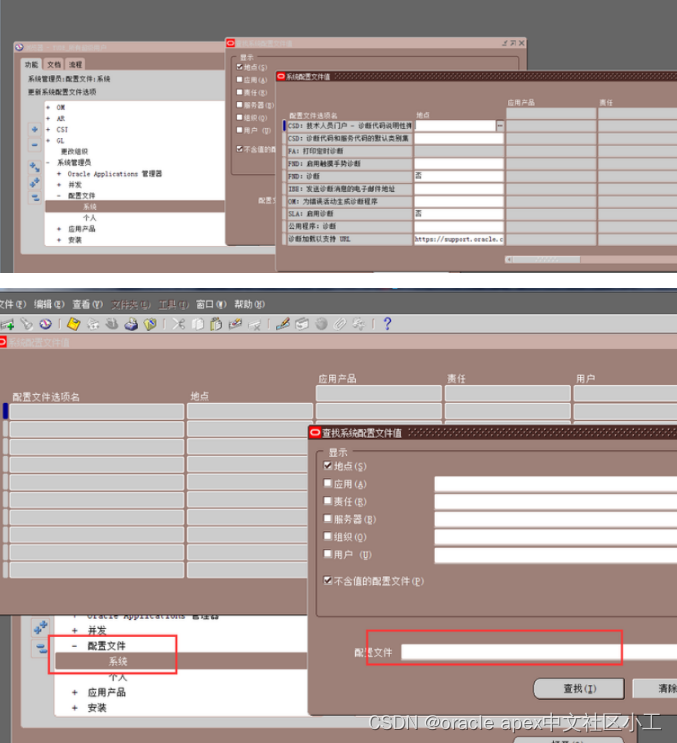Click the 查找(I) button
The image size is (677, 743).
pos(579,689)
